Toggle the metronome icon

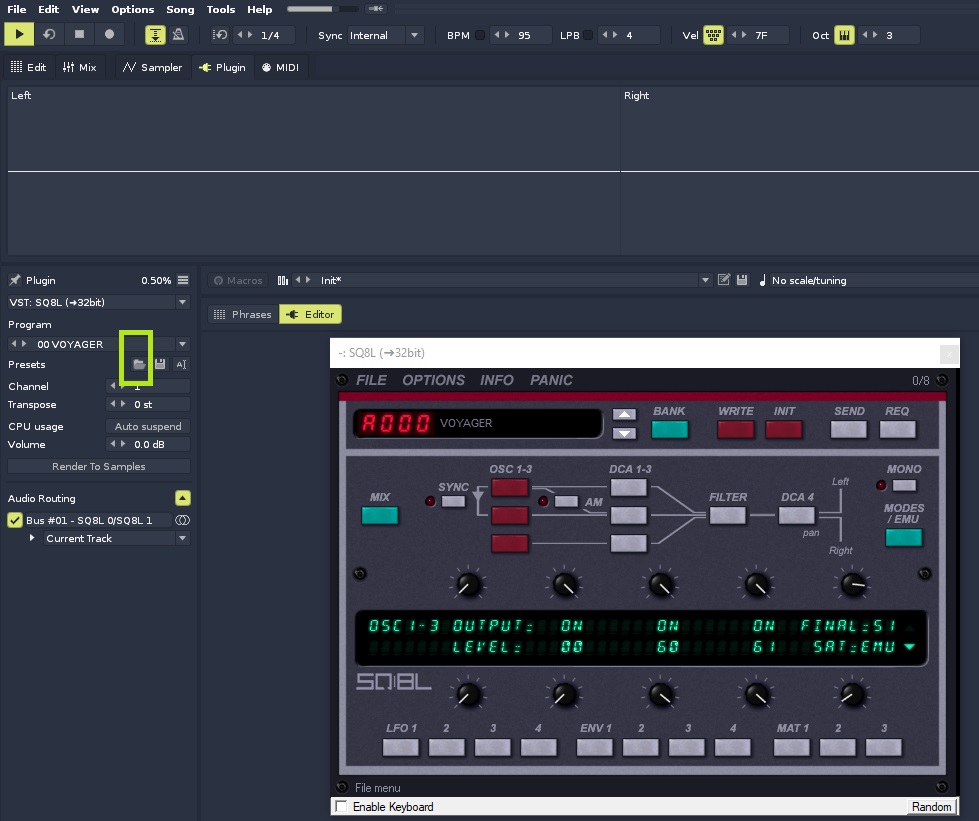tap(178, 35)
